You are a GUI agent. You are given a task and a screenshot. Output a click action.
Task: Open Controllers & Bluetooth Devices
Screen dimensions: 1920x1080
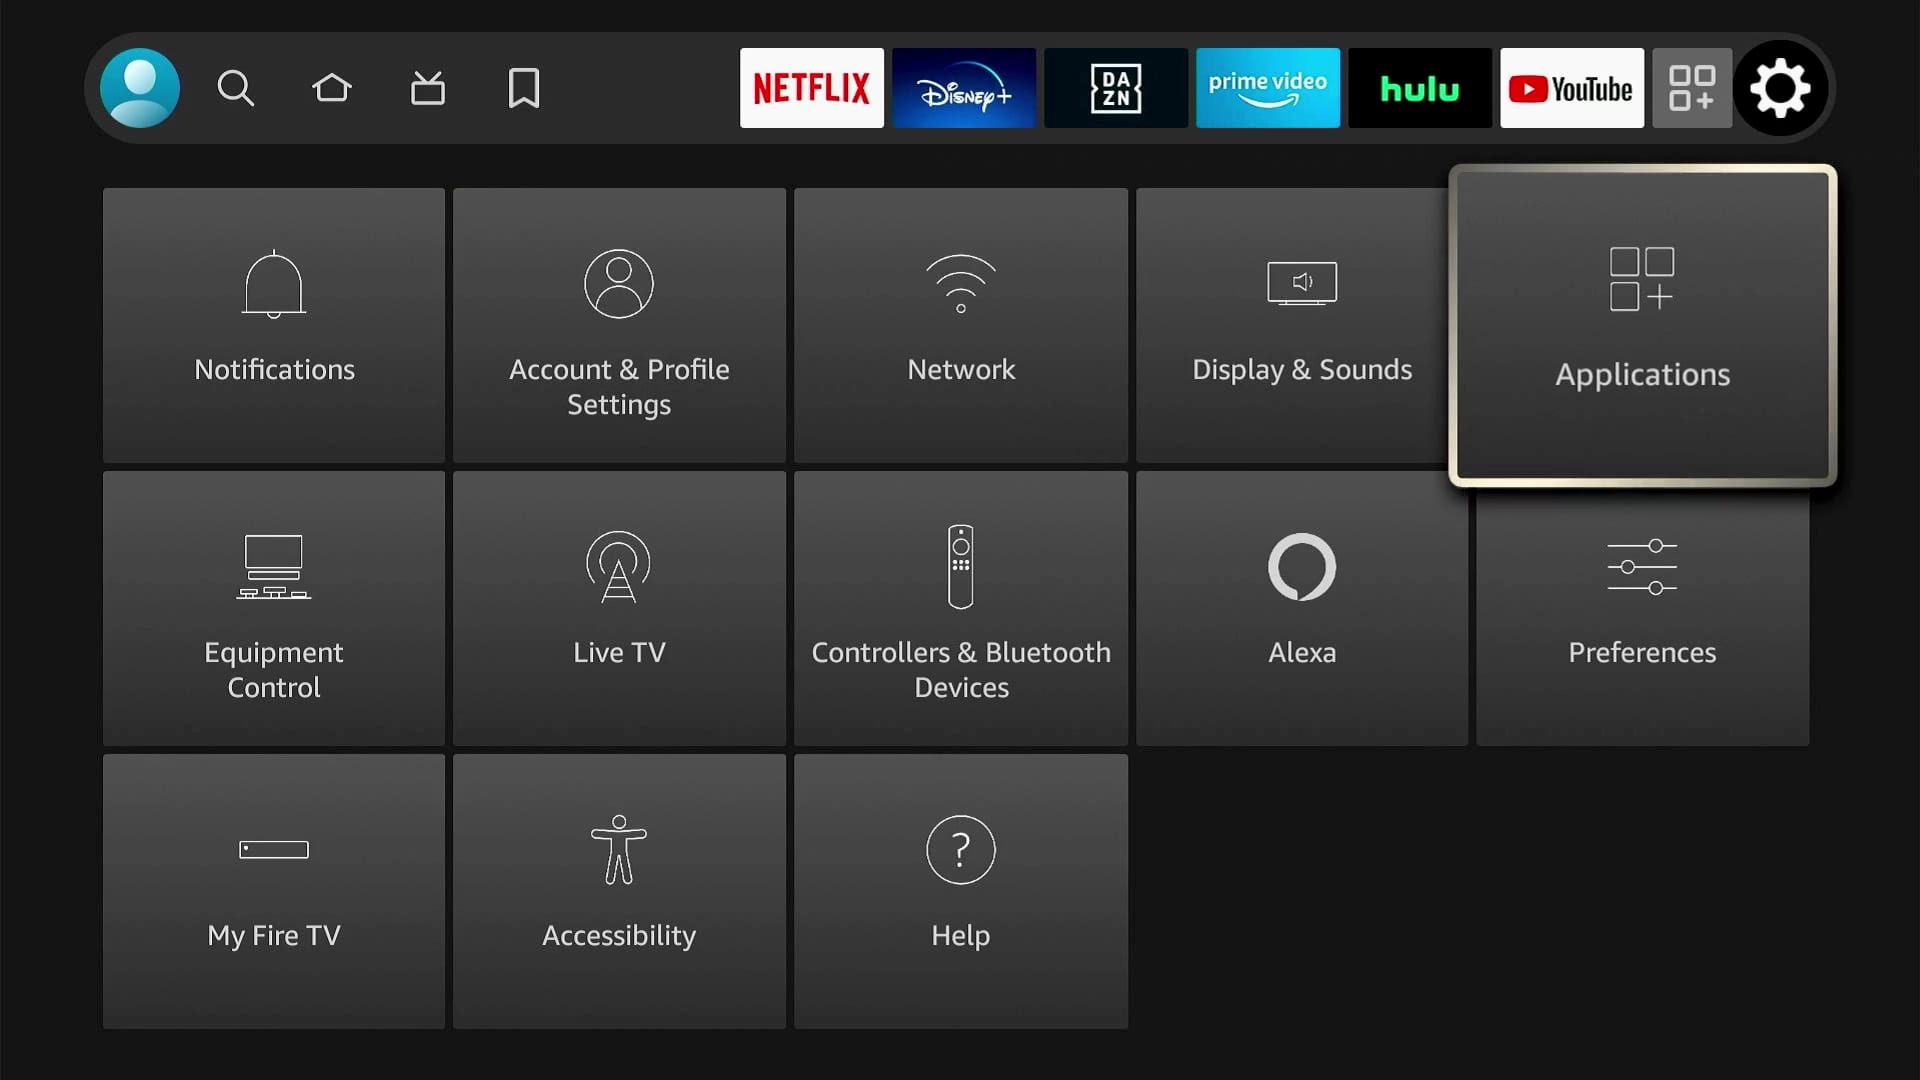point(960,611)
